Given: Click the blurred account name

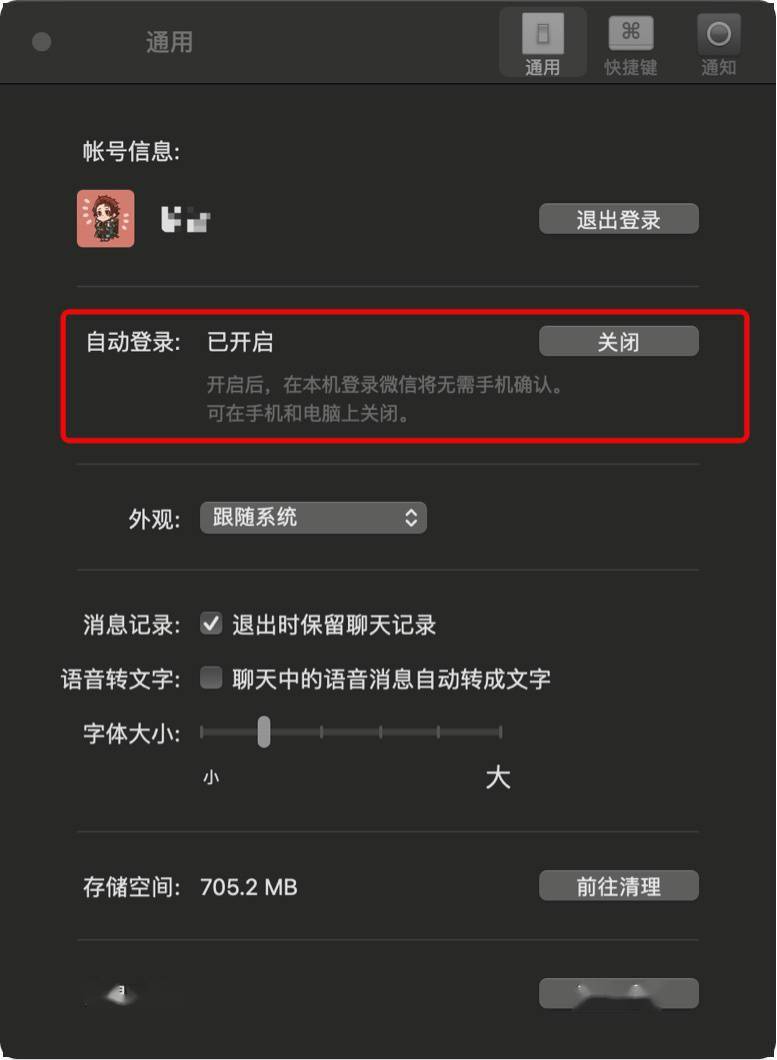Looking at the screenshot, I should coord(185,220).
